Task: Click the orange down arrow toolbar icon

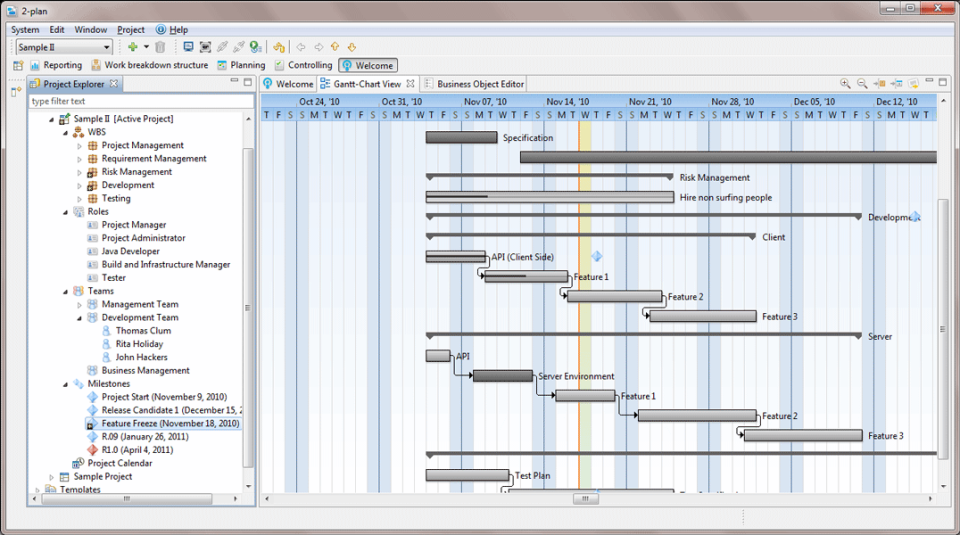Action: [351, 47]
